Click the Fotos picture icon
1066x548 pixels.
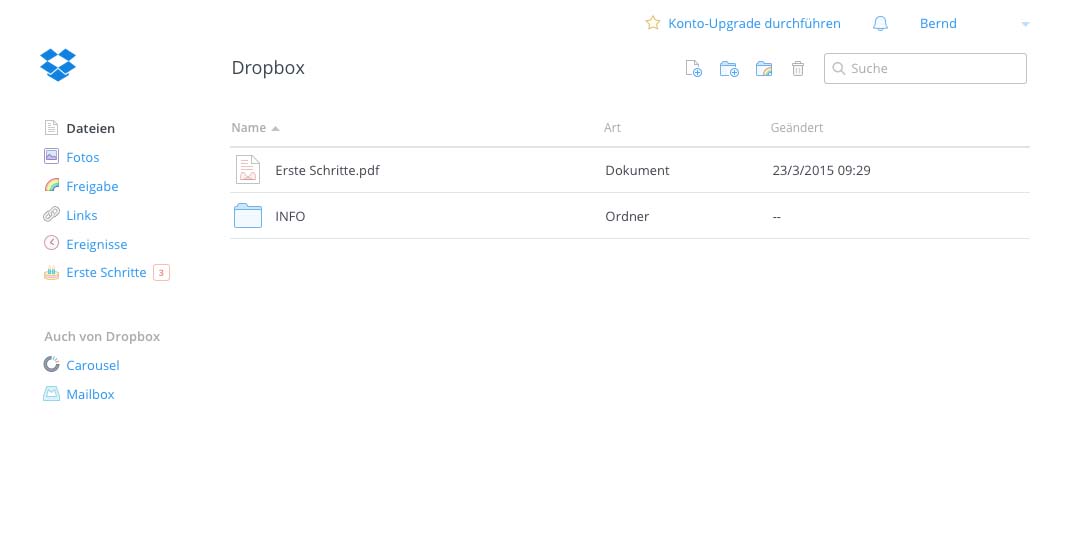tap(51, 156)
